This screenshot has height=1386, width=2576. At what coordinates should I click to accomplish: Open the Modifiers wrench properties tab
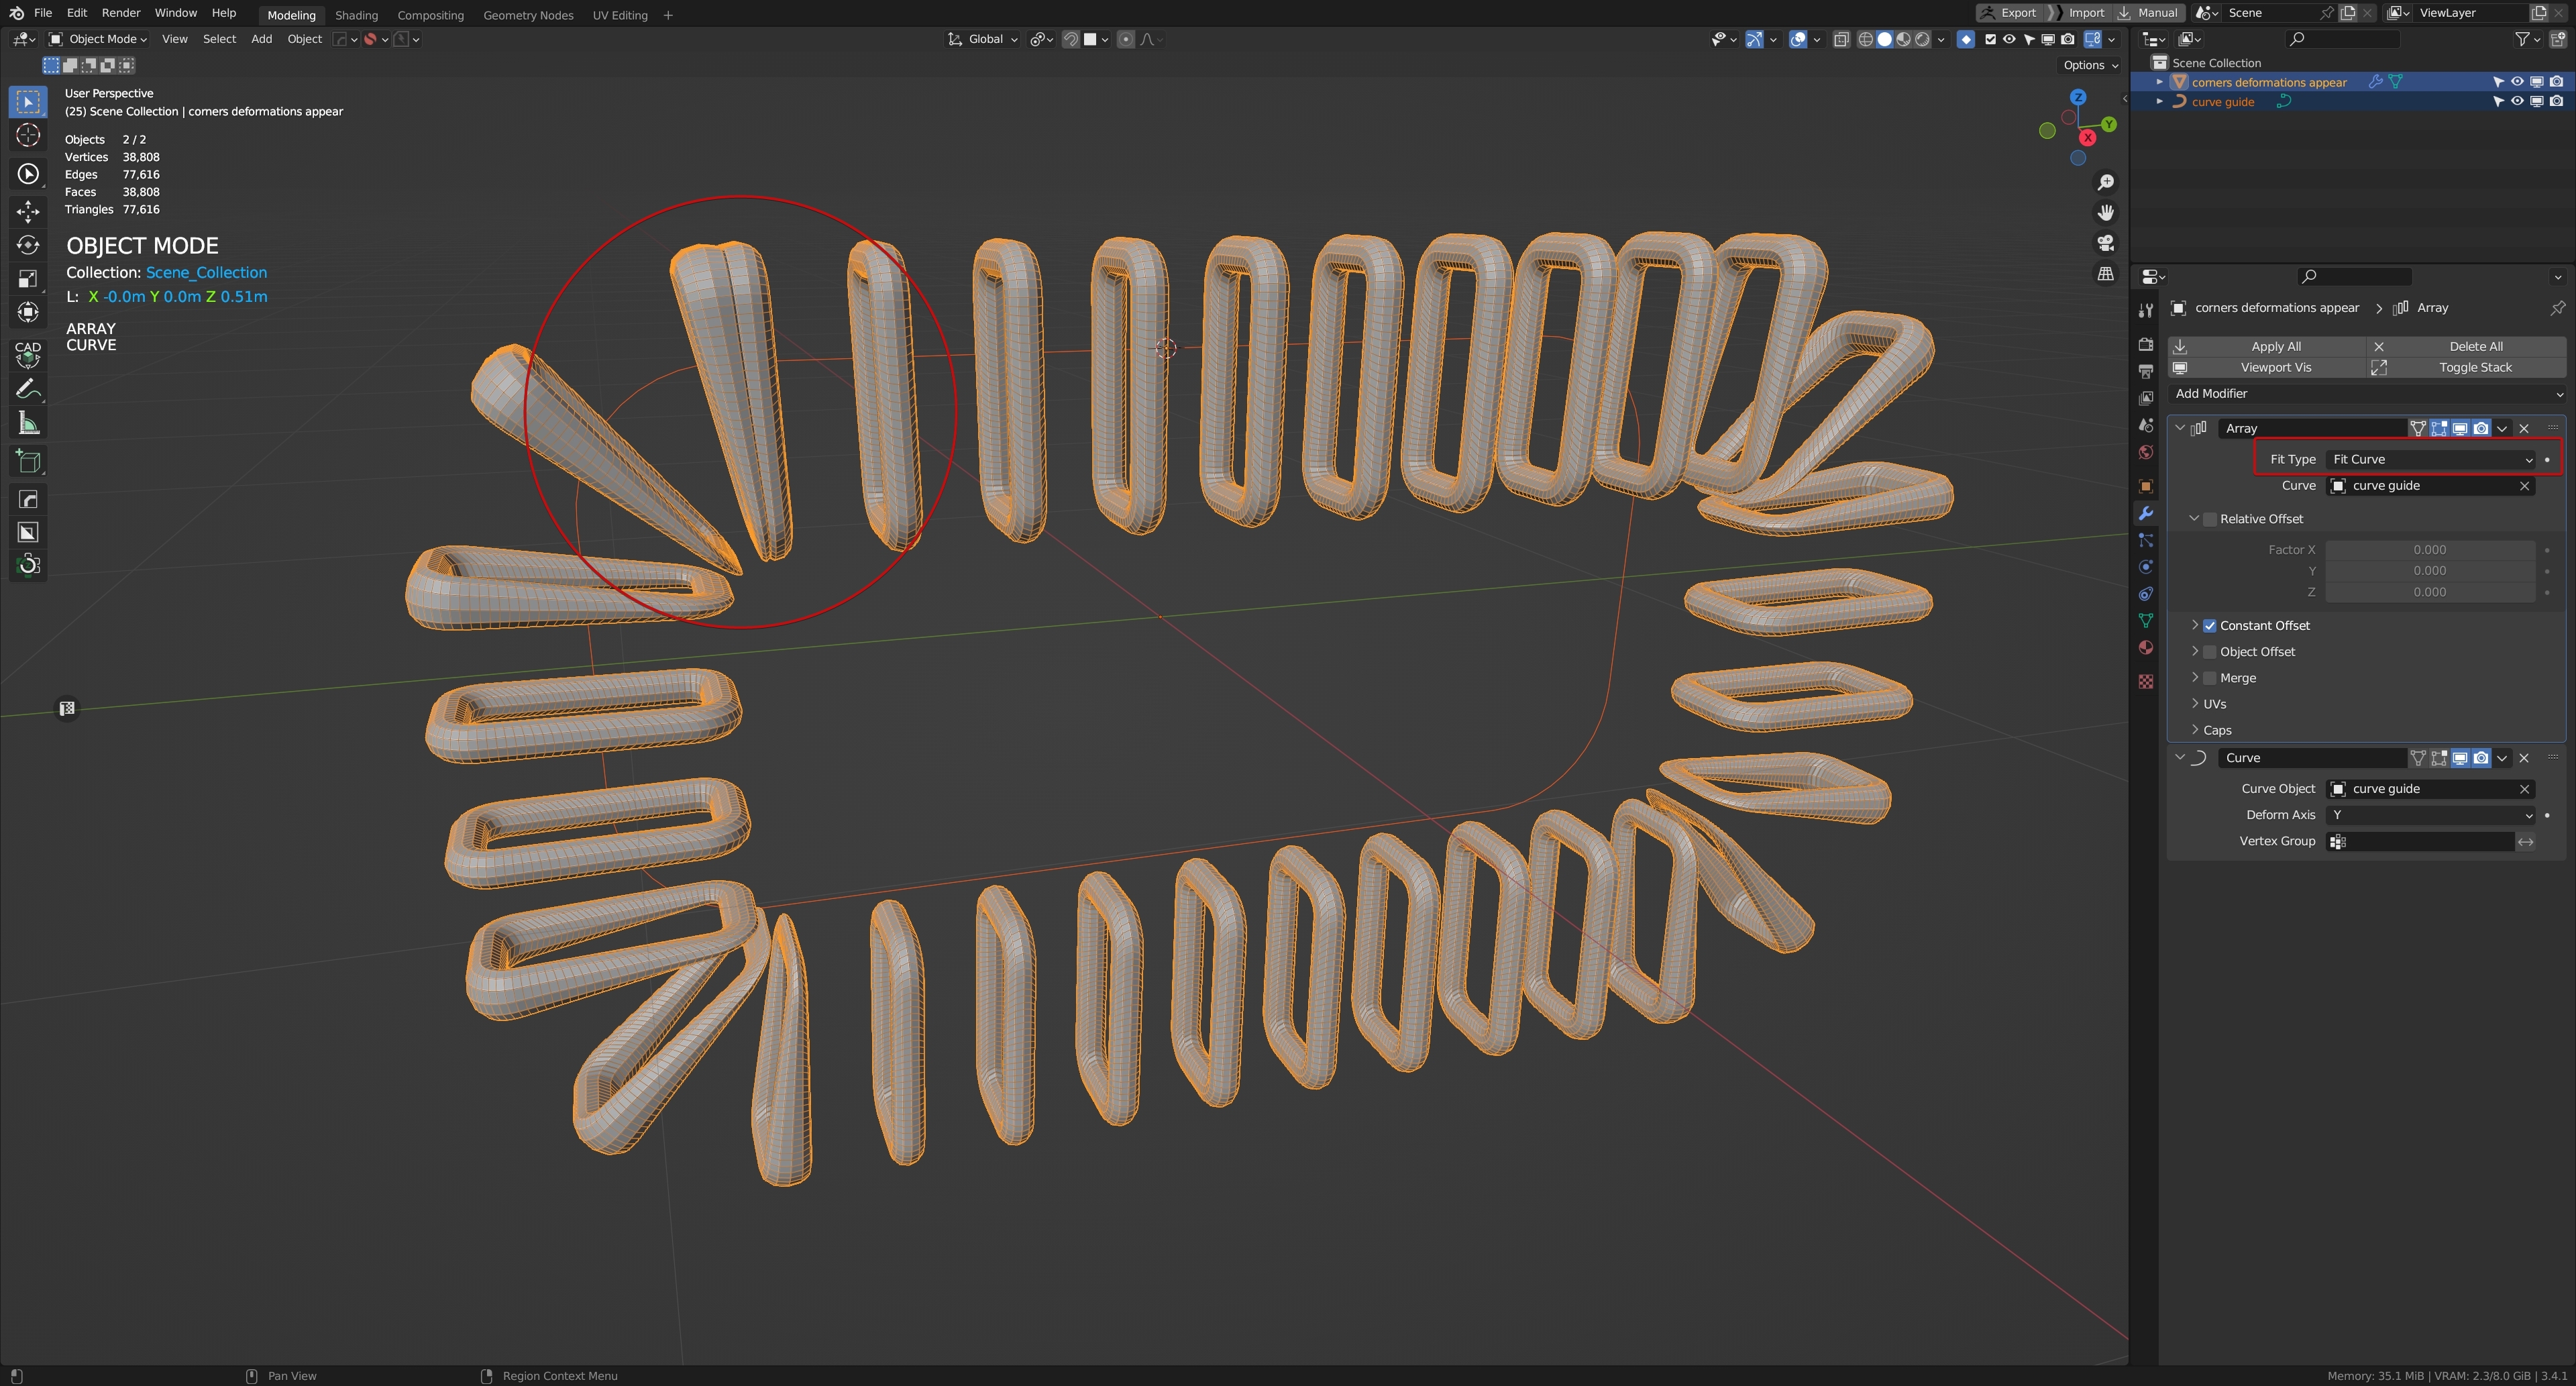2145,513
